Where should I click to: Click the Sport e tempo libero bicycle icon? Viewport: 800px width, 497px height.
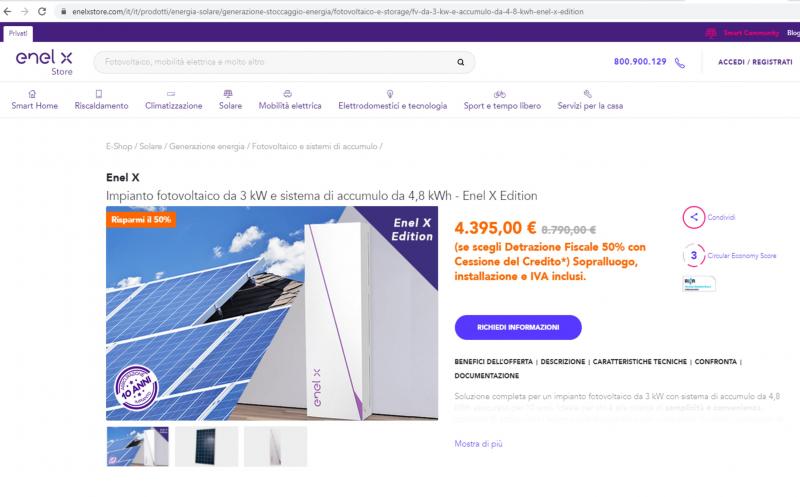499,94
